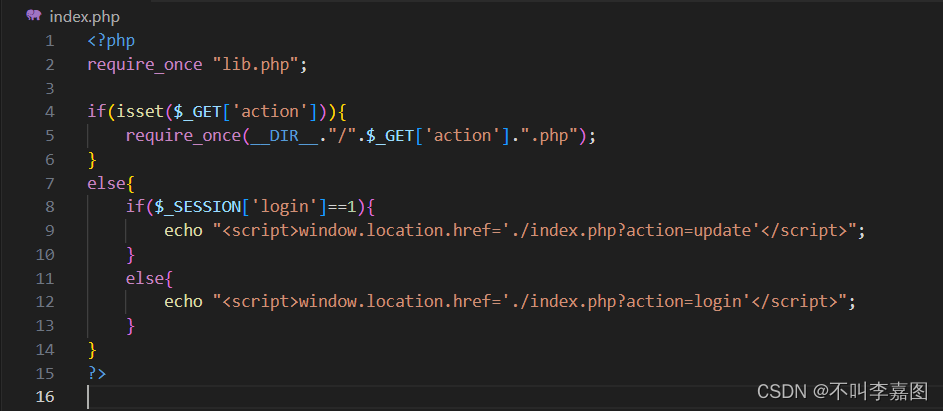Click the closing brace on line 6

click(92, 160)
